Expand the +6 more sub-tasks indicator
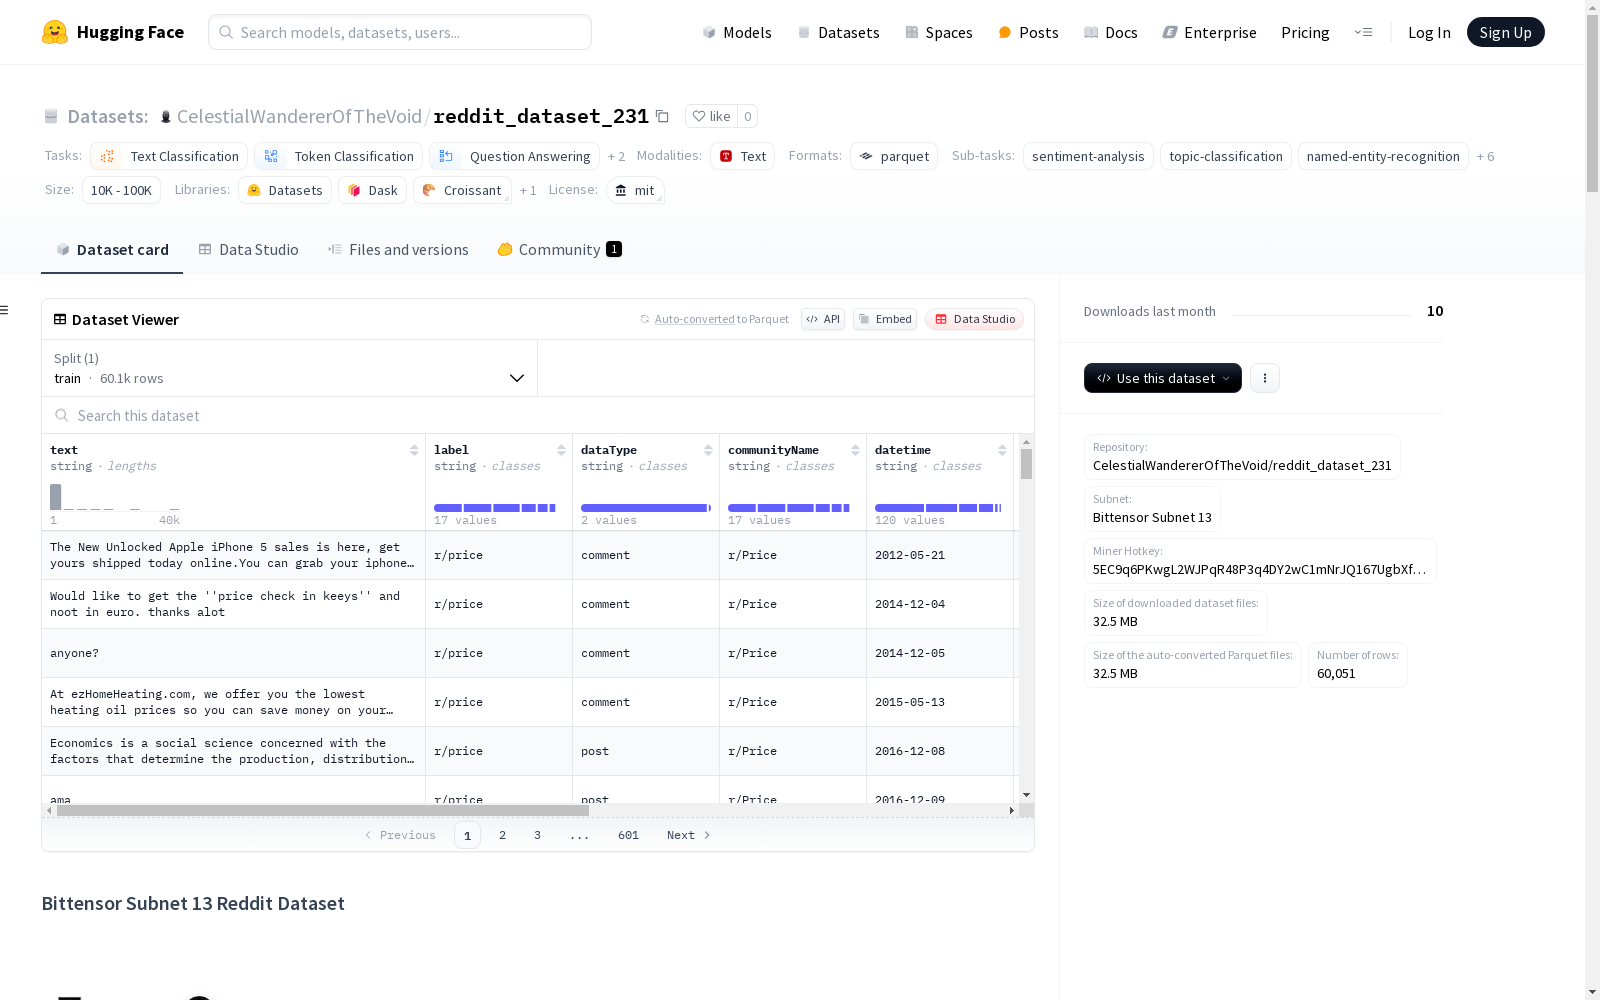The width and height of the screenshot is (1600, 1000). coord(1485,156)
